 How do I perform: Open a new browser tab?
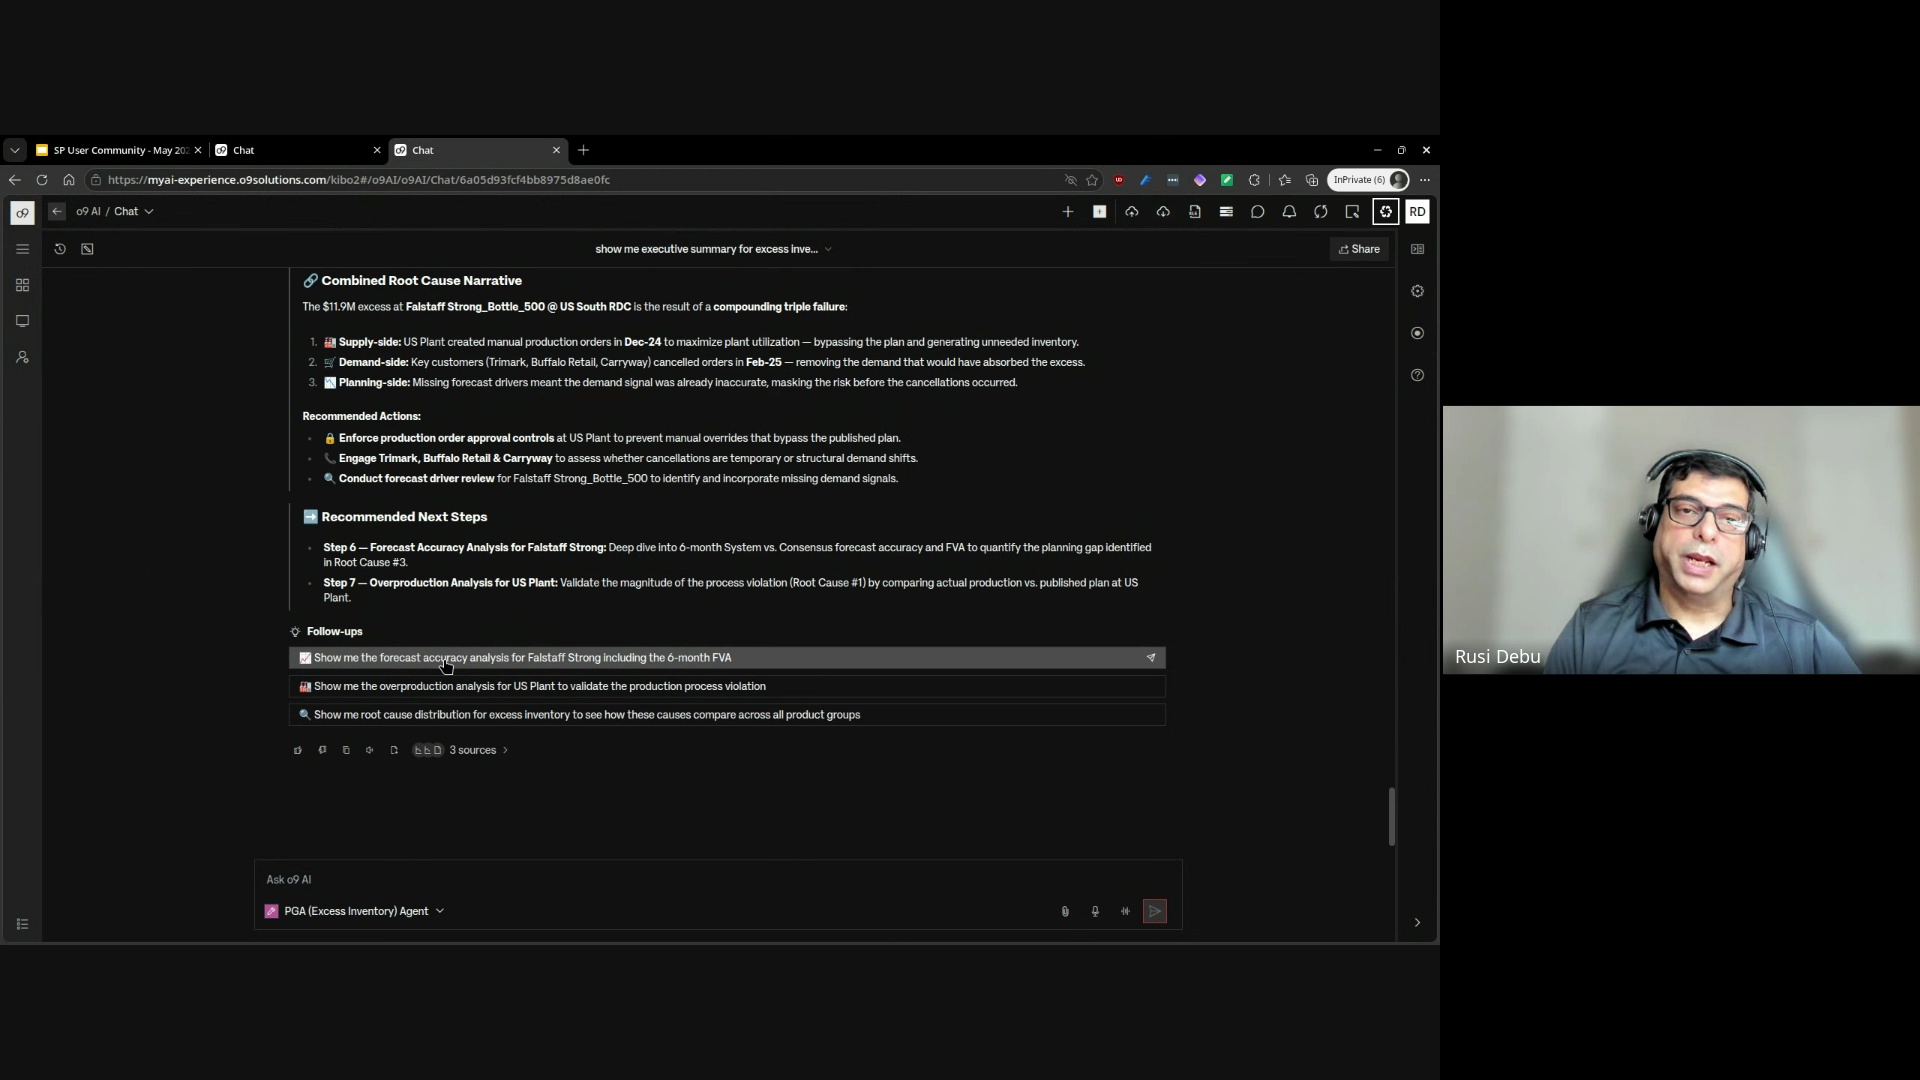click(x=584, y=150)
